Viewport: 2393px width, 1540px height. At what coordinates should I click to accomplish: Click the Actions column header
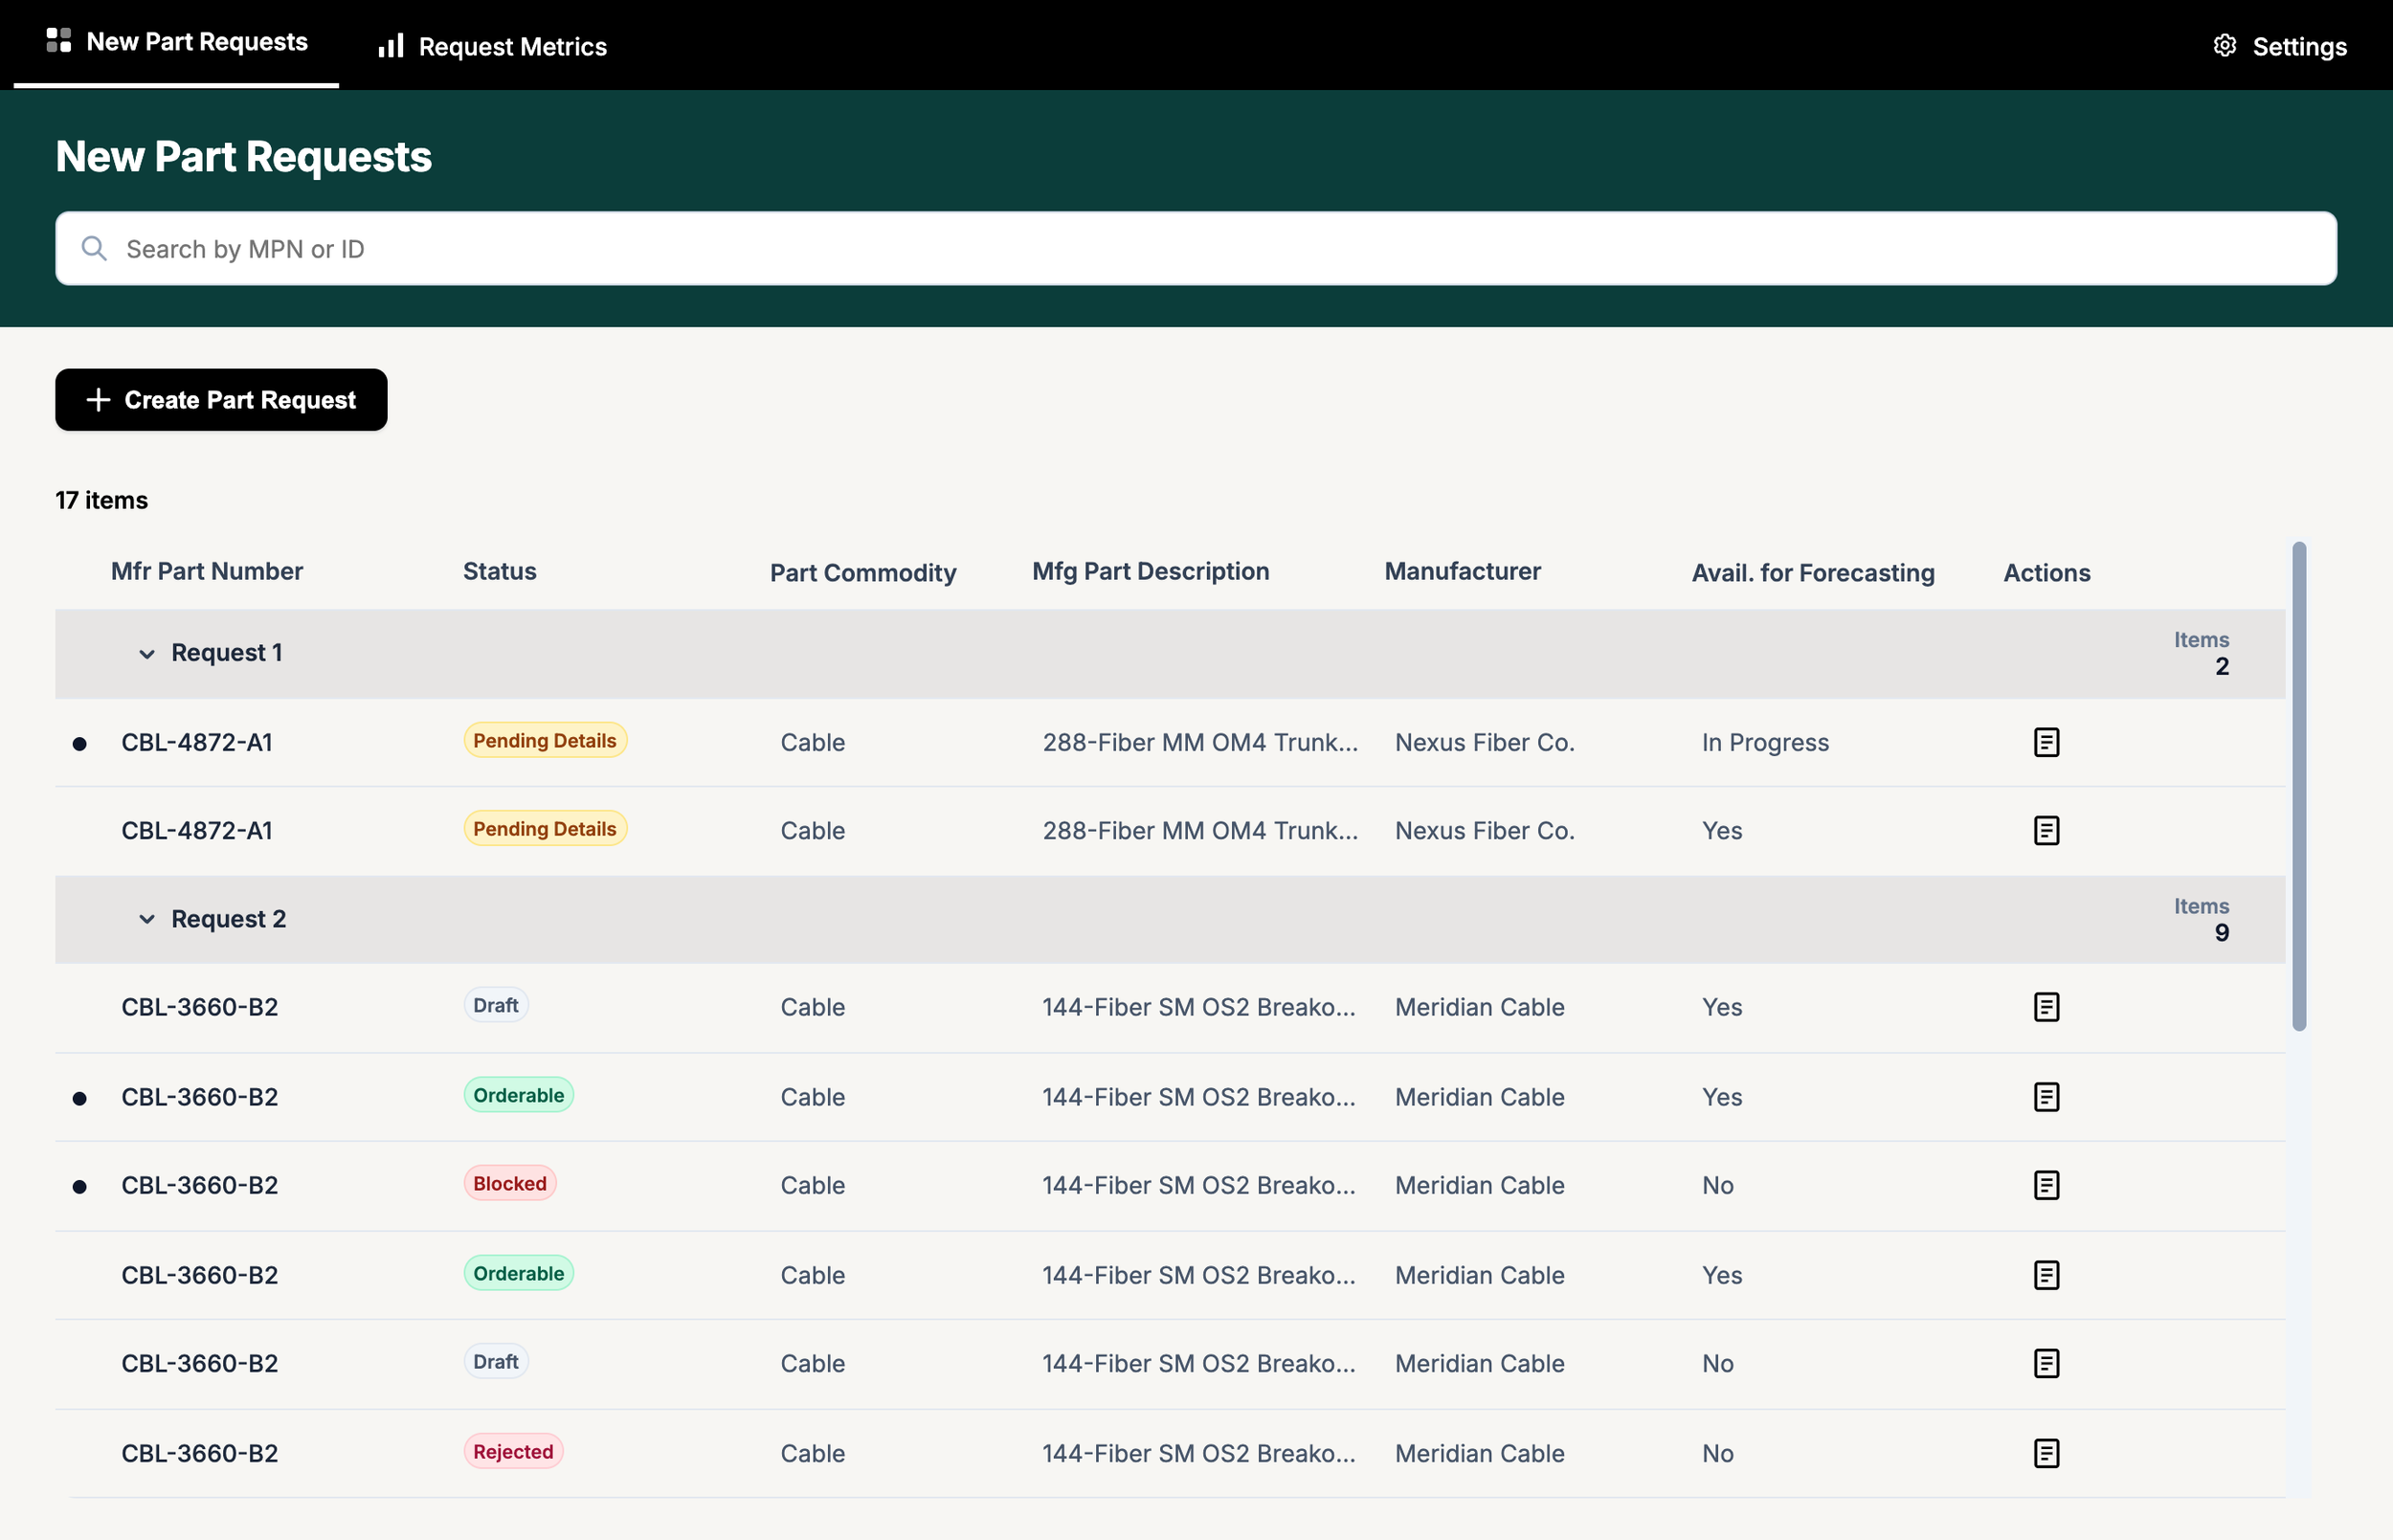pos(2046,573)
